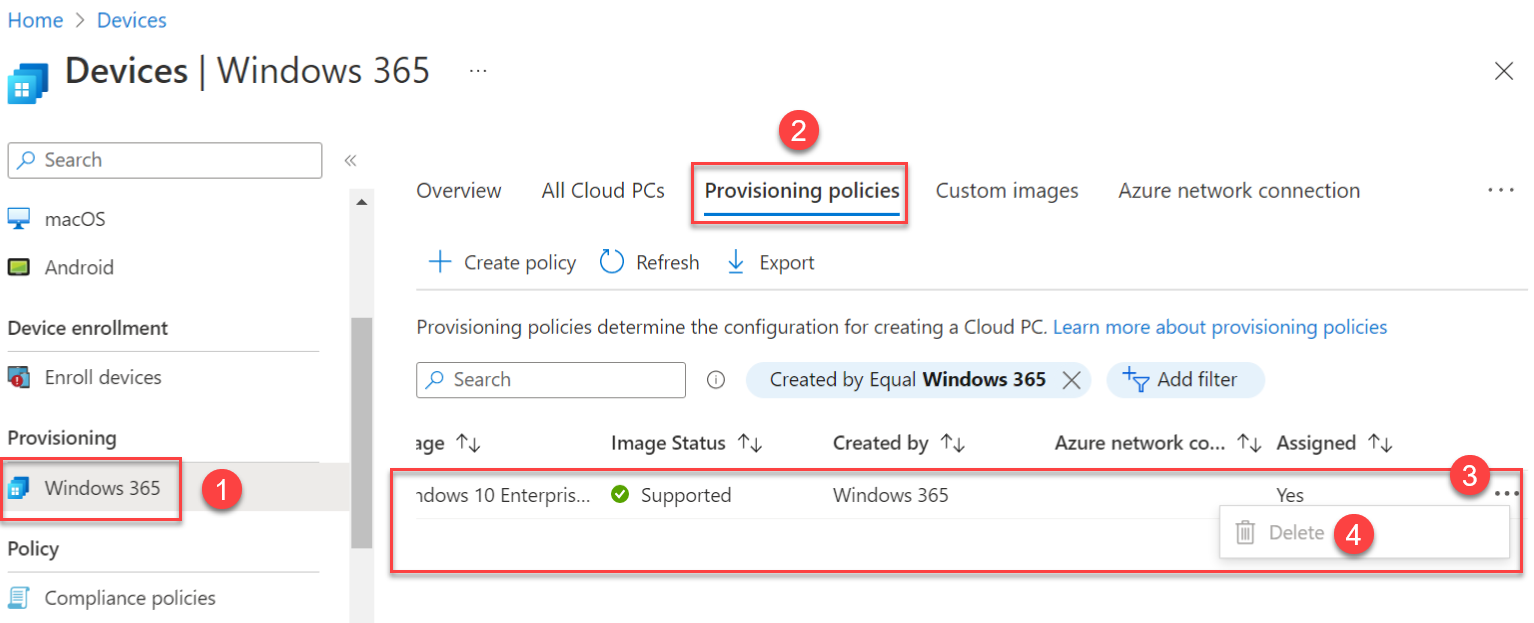The image size is (1534, 623).
Task: Click Learn more about provisioning policies
Action: [x=1219, y=327]
